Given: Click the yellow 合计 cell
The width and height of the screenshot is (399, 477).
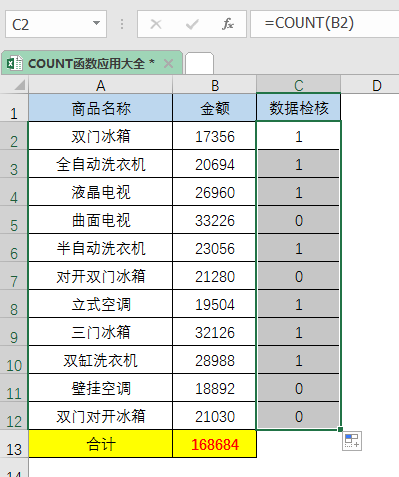Looking at the screenshot, I should [x=101, y=444].
